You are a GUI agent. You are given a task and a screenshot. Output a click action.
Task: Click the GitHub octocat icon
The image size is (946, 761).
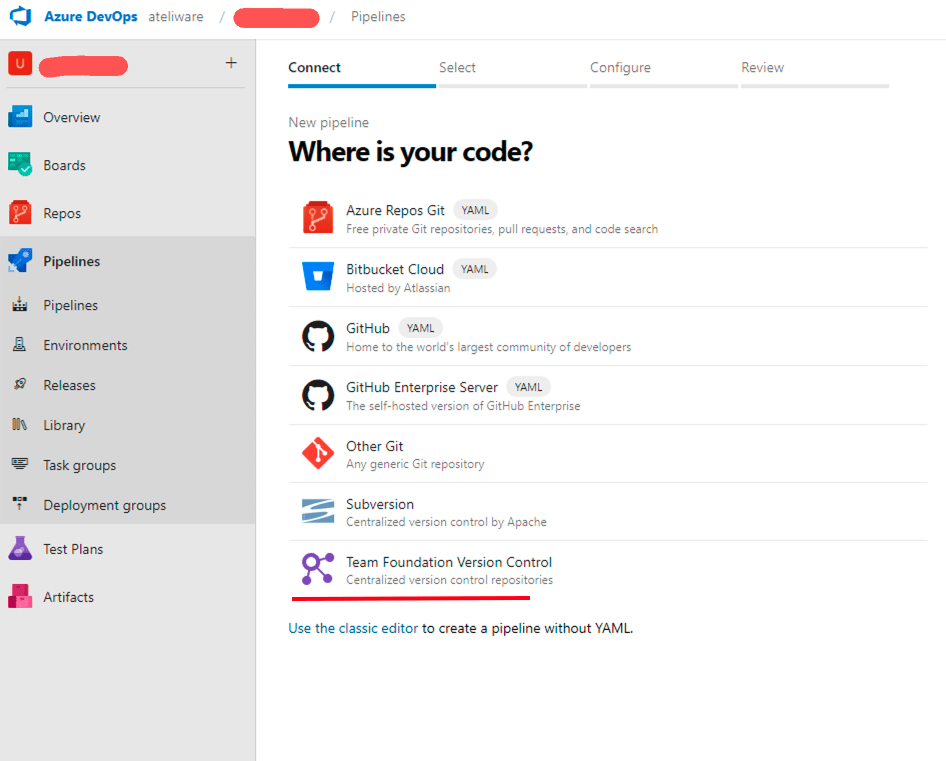tap(318, 336)
